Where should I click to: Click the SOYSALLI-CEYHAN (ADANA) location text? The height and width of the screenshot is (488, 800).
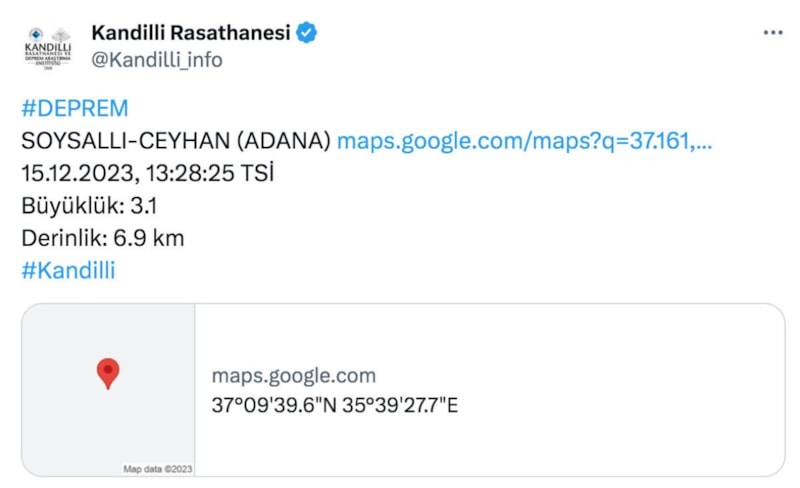pos(176,141)
